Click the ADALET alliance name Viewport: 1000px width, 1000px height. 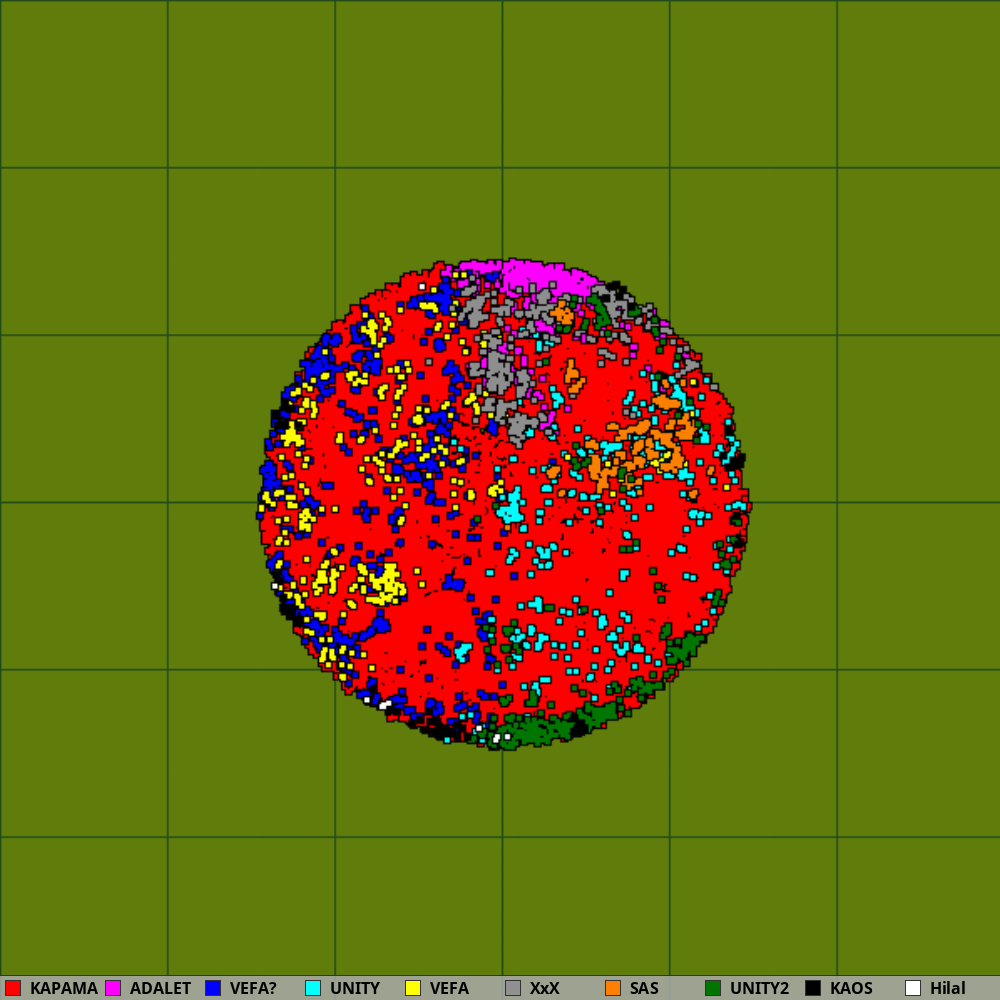[160, 988]
